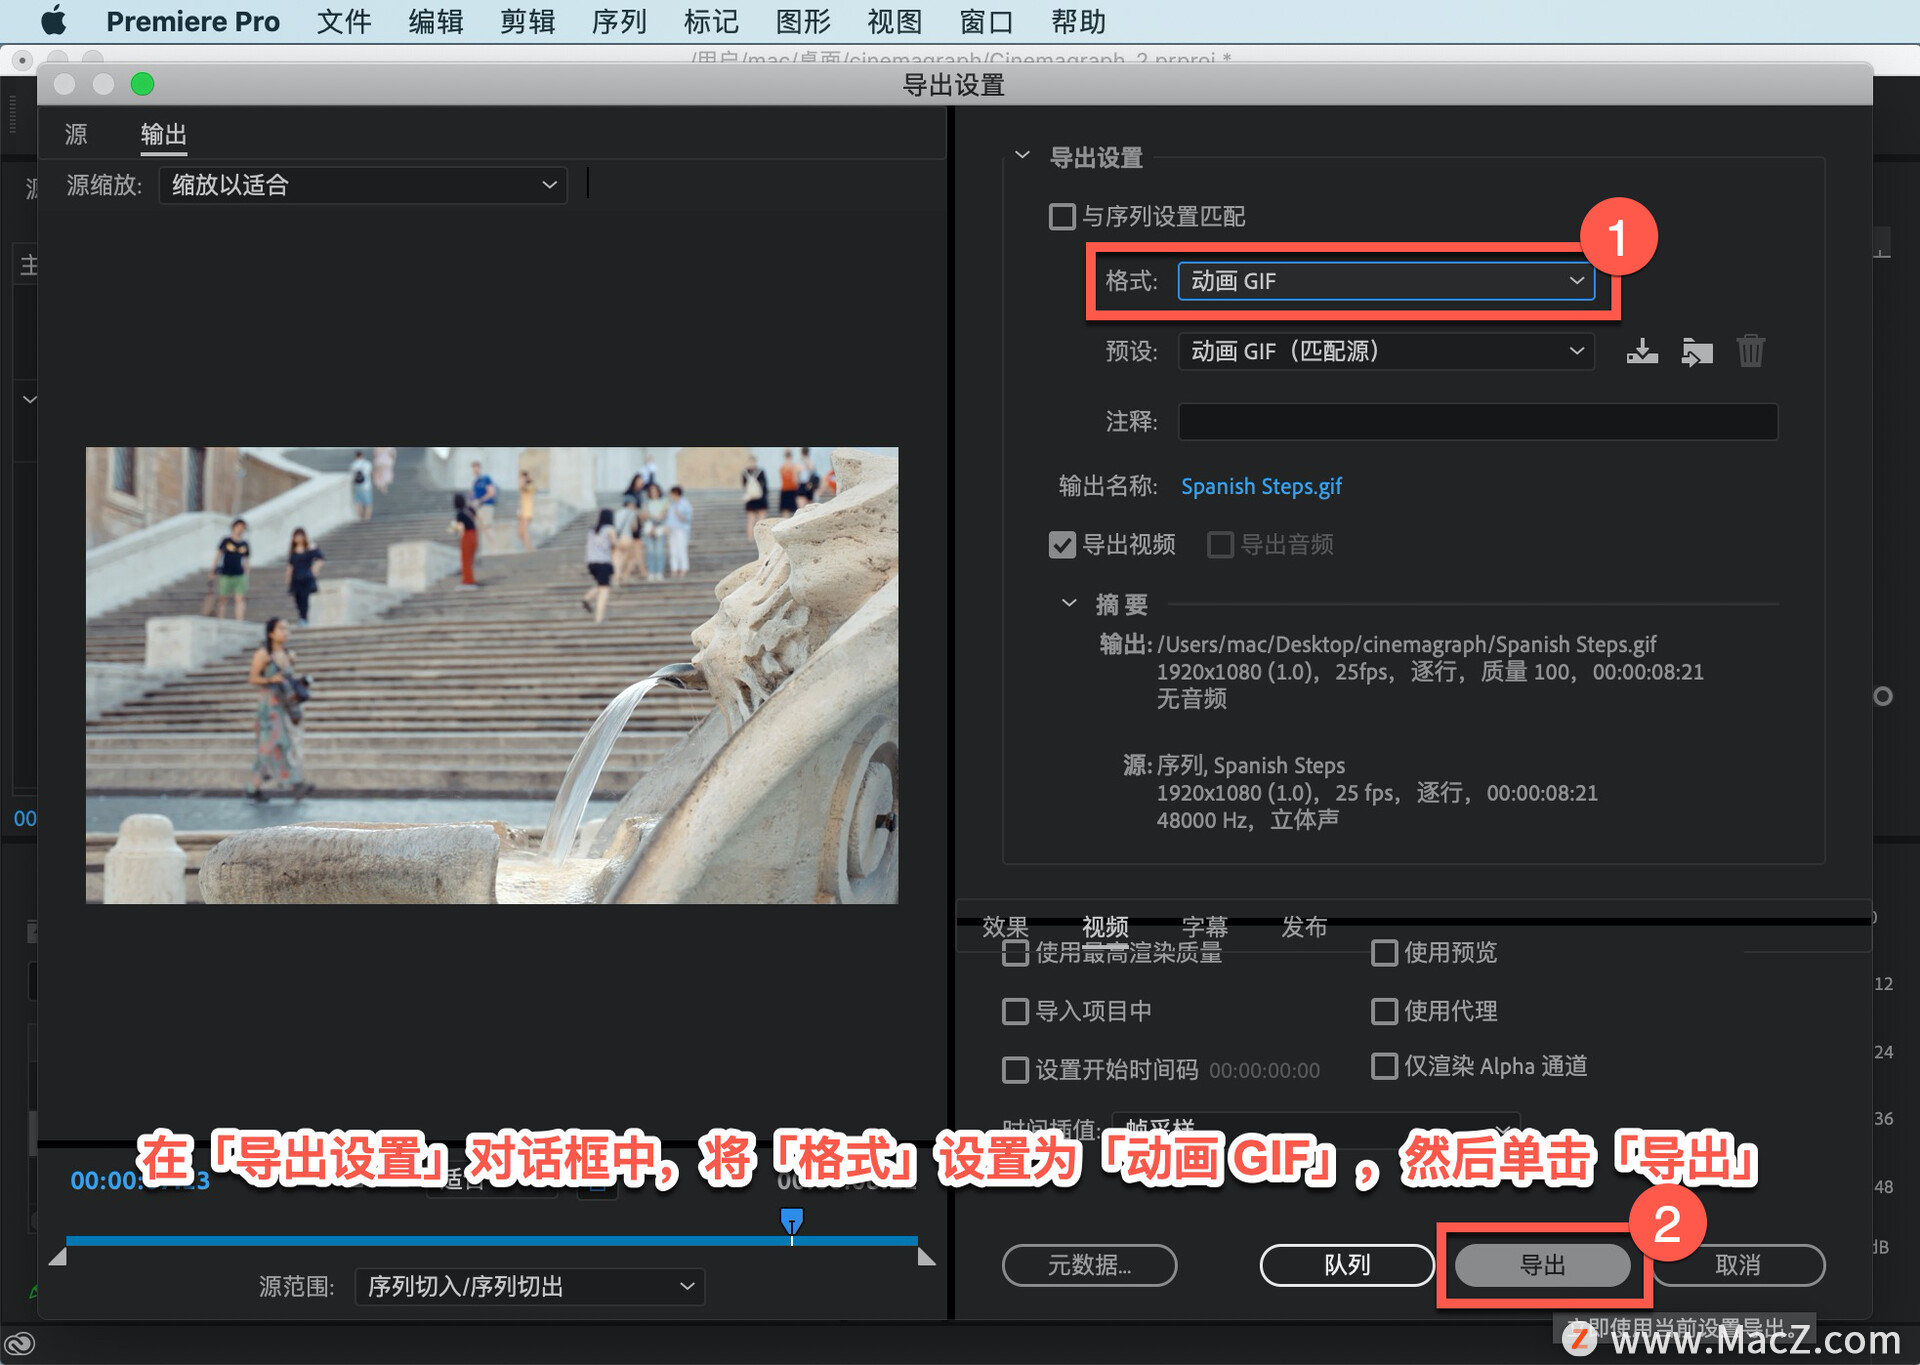Open the Premiere Pro application menu

pos(192,21)
